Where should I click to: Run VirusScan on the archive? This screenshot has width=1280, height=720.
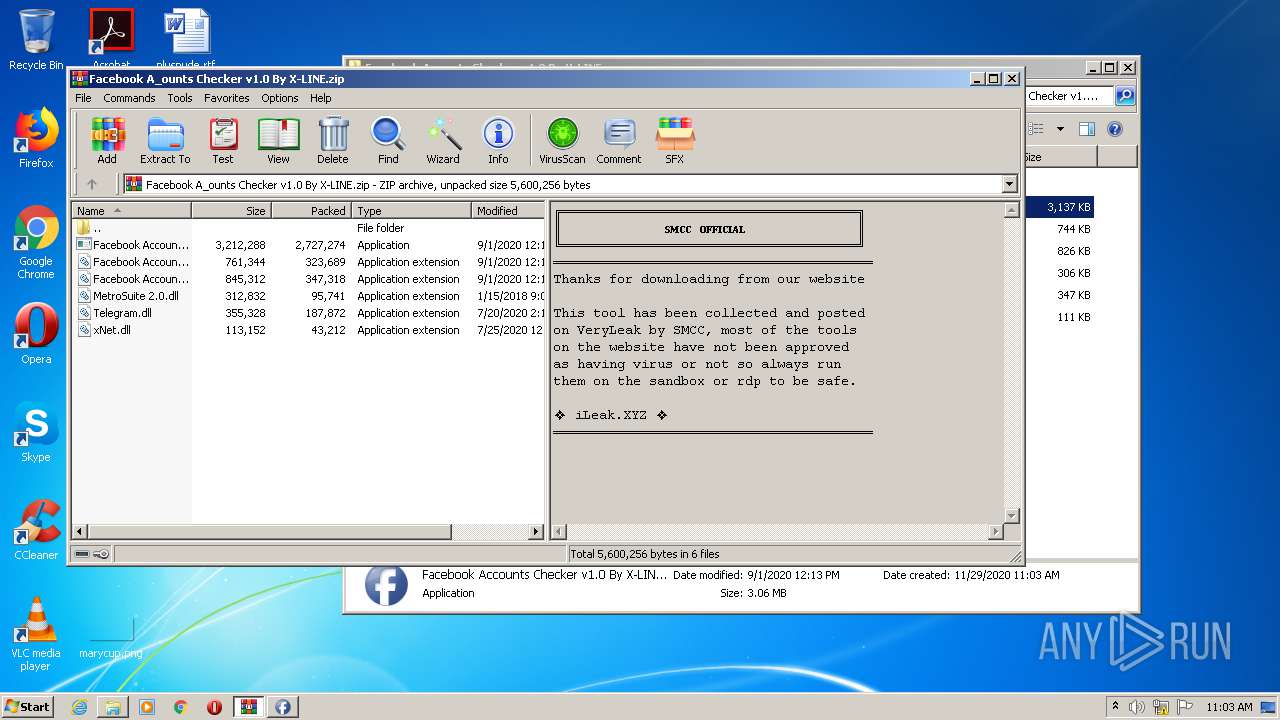click(562, 141)
